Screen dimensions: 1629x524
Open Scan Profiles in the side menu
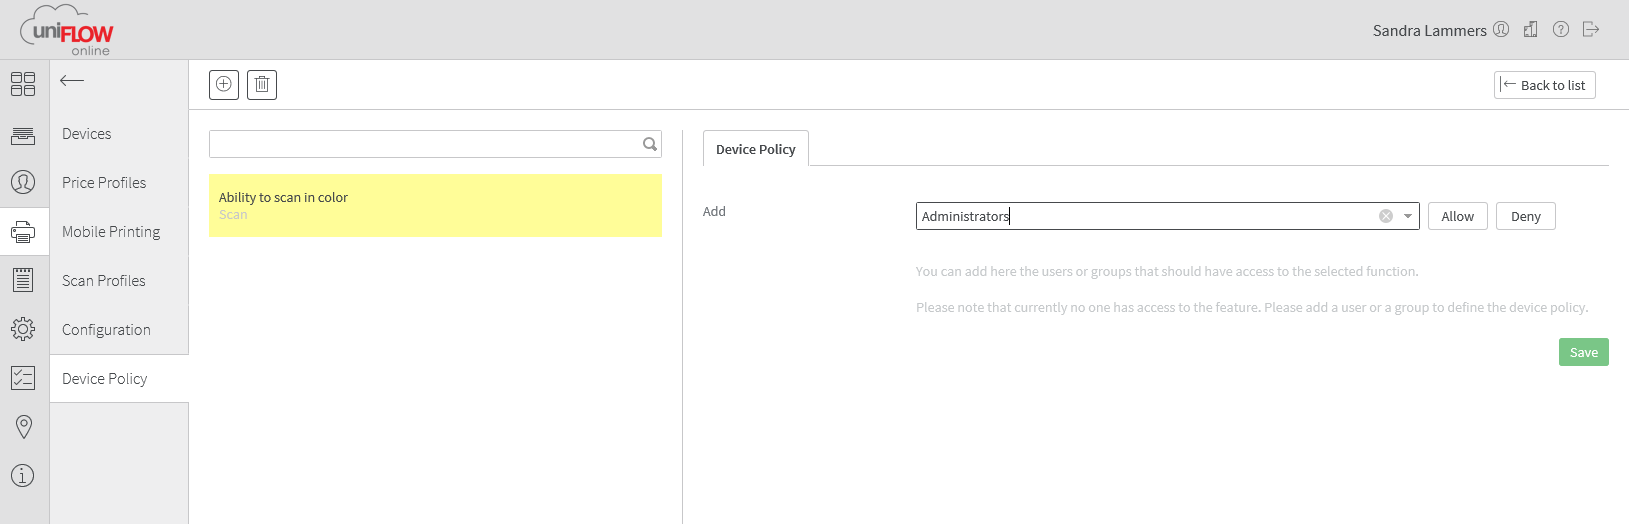[104, 281]
